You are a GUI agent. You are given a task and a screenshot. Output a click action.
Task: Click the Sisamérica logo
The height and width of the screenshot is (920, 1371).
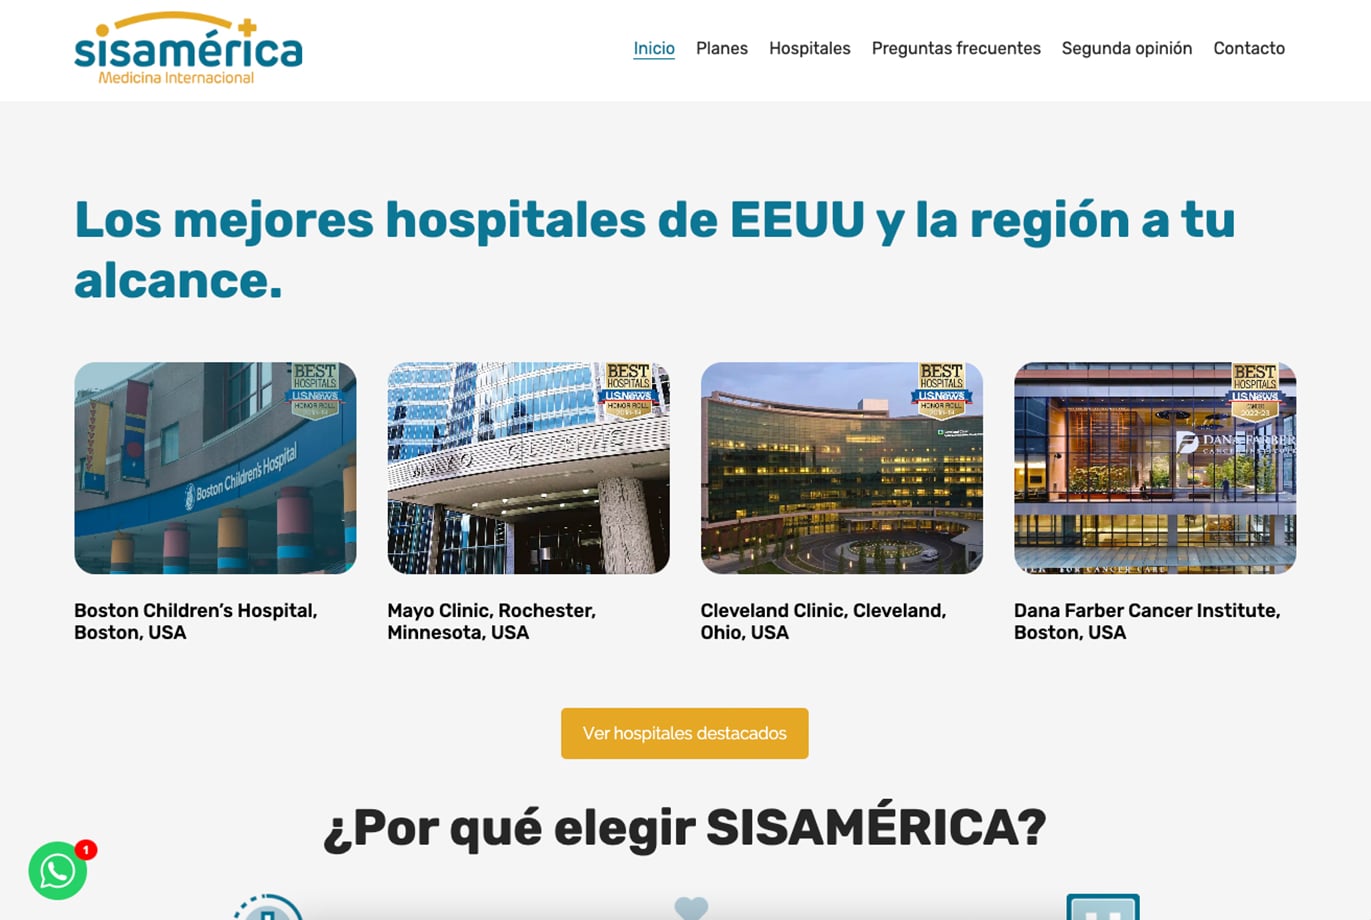[188, 49]
